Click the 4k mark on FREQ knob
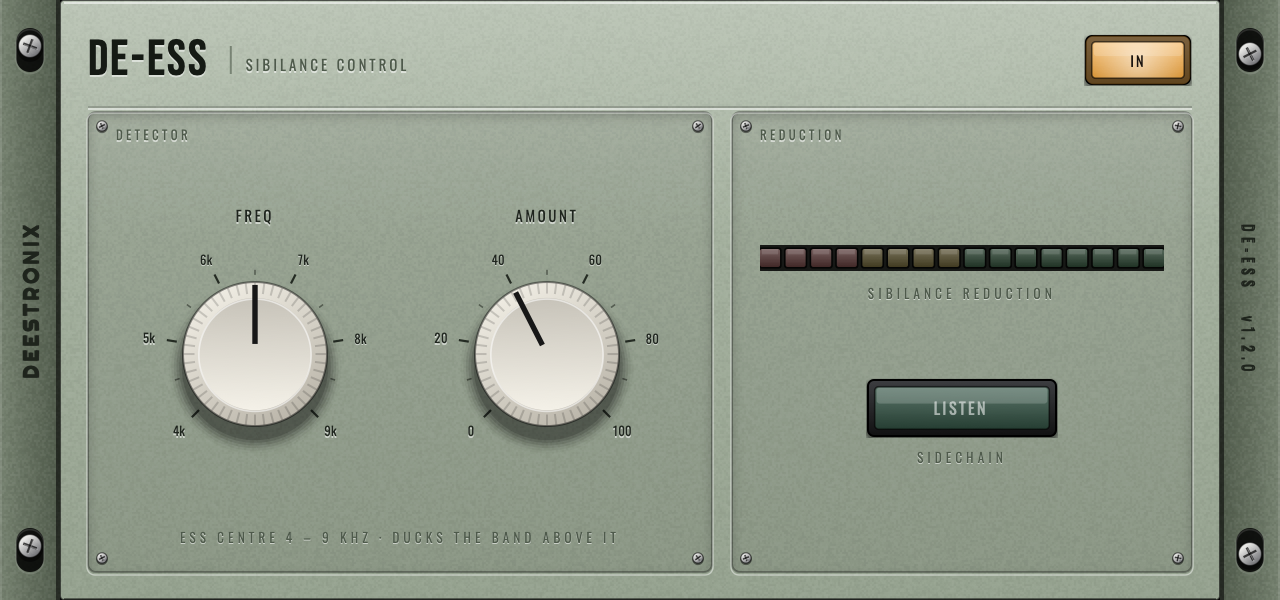This screenshot has height=600, width=1280. pyautogui.click(x=179, y=431)
